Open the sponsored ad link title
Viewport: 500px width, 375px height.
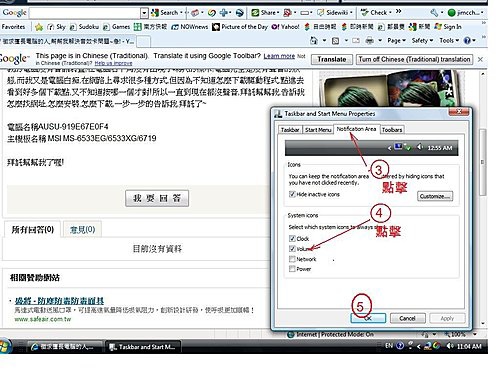click(59, 301)
